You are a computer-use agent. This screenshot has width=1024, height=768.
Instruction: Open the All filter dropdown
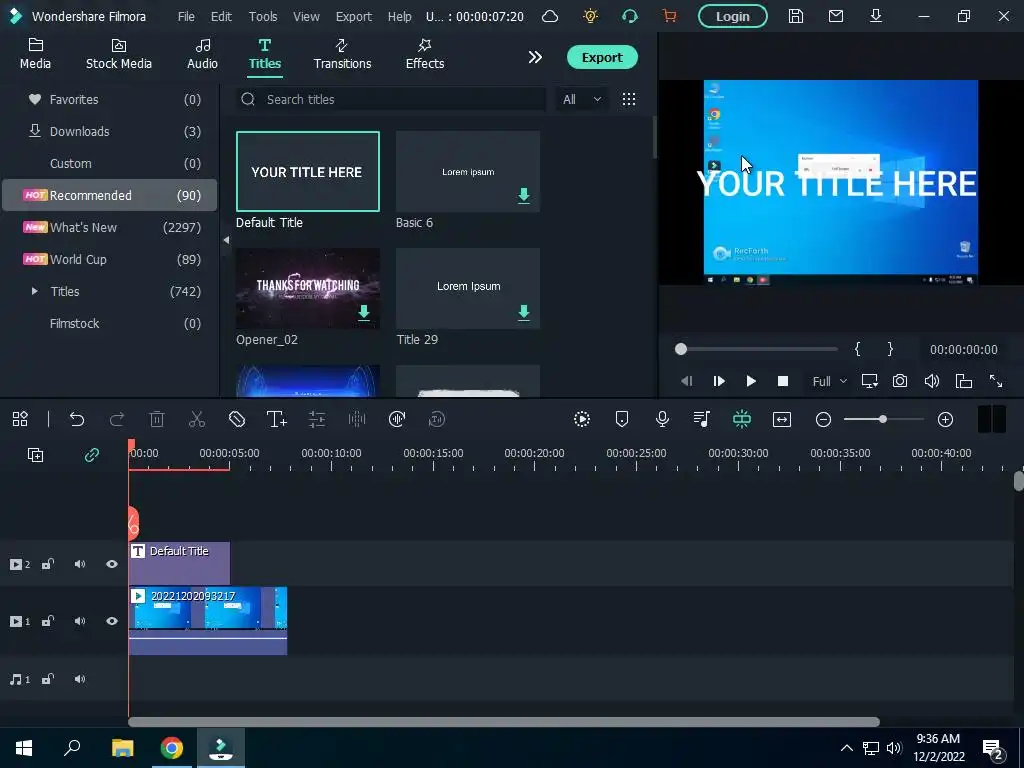click(581, 99)
